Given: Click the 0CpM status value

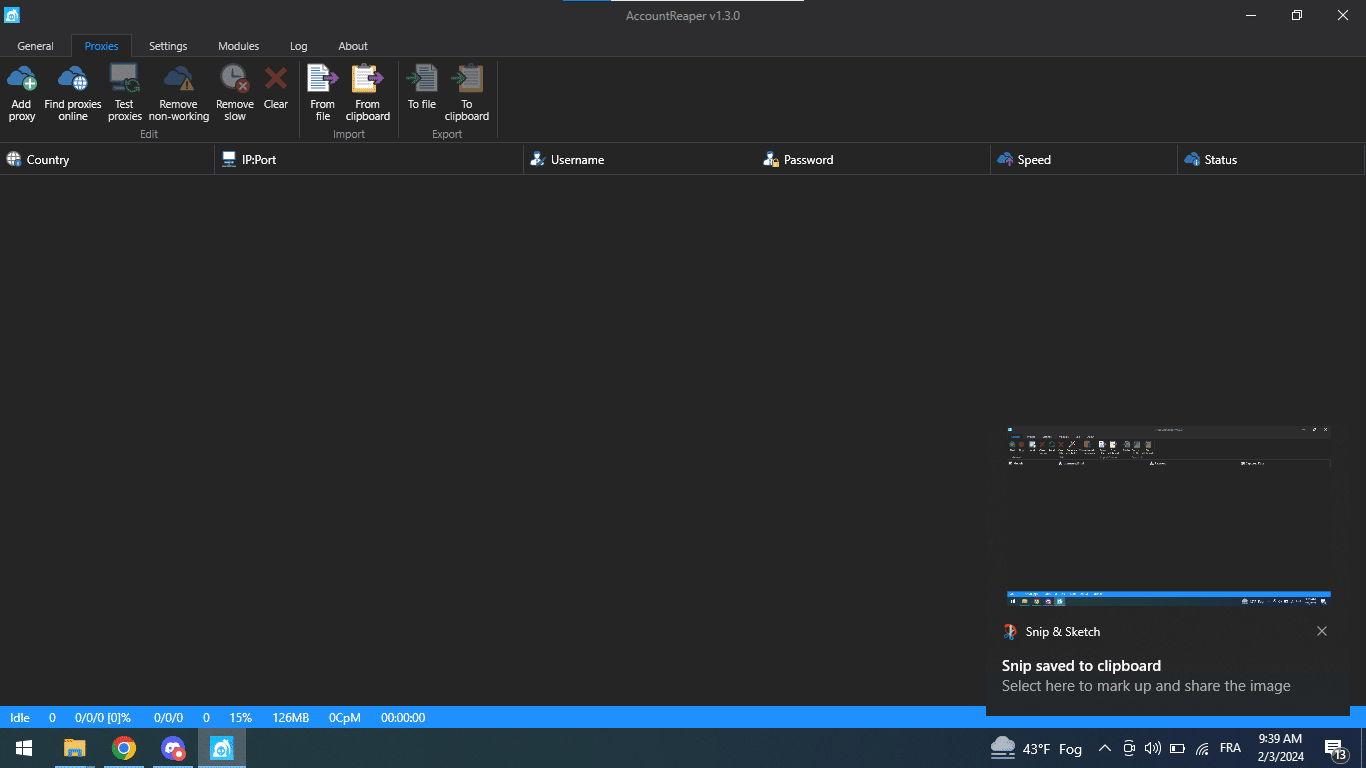Looking at the screenshot, I should pyautogui.click(x=345, y=718).
